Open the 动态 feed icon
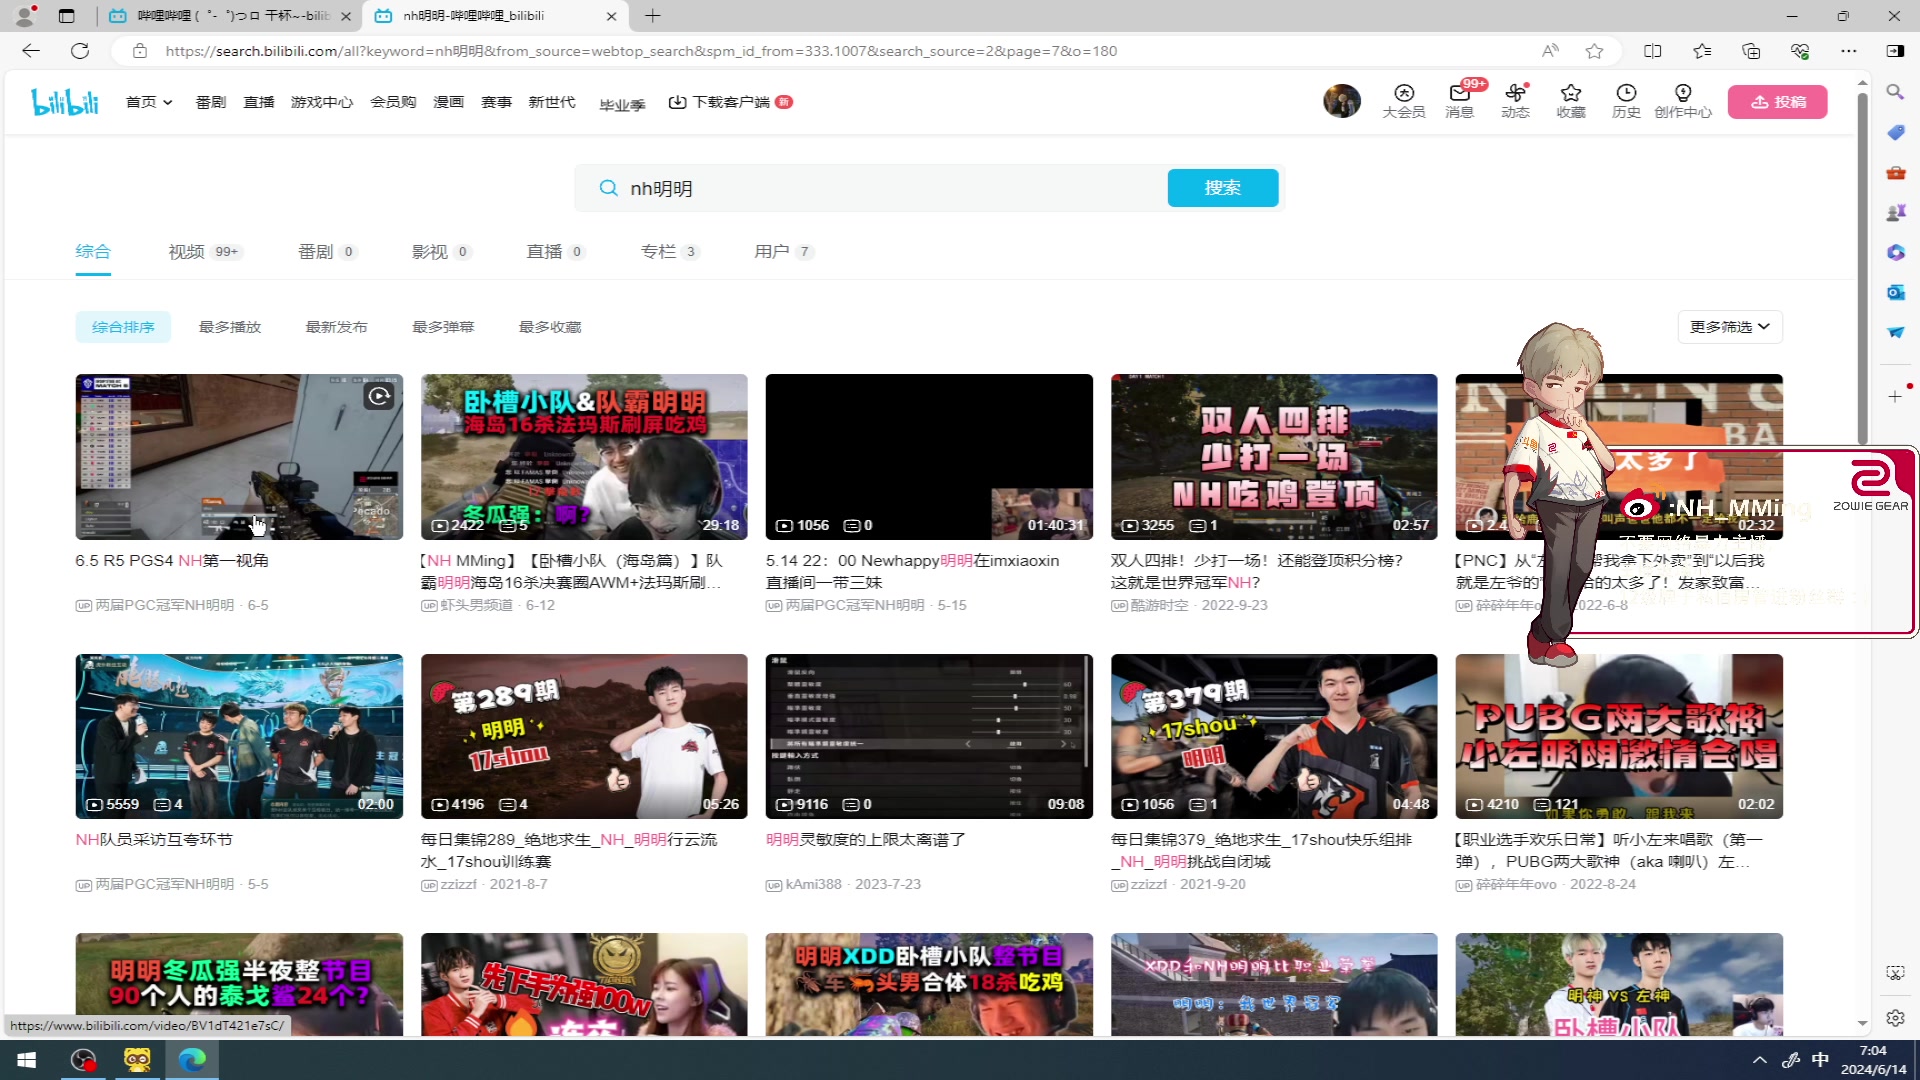This screenshot has width=1920, height=1080. [x=1516, y=101]
